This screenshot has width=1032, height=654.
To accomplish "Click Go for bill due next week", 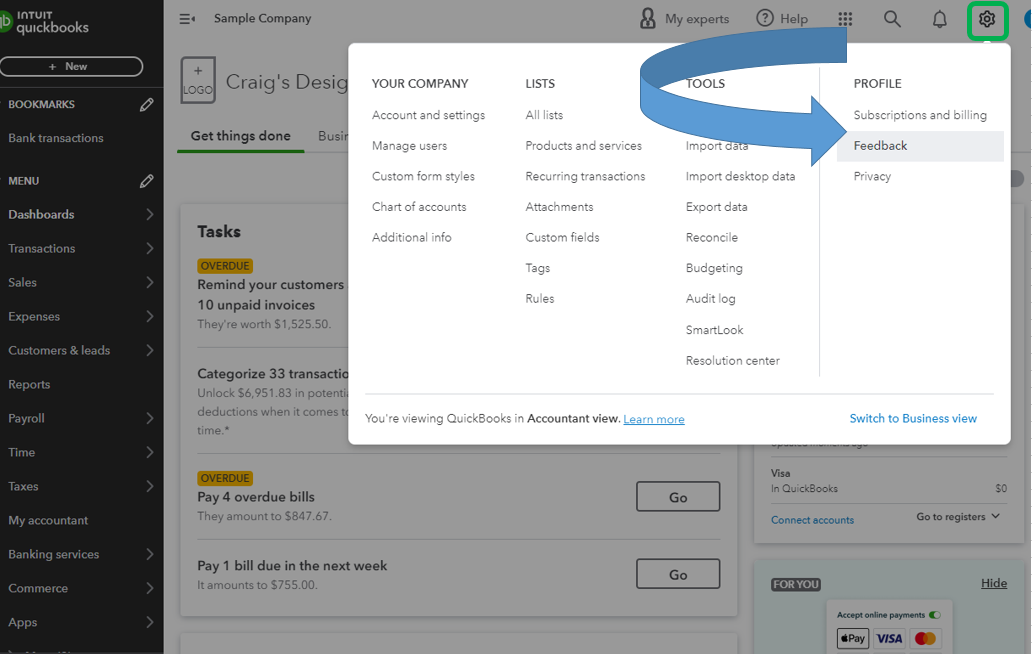I will [678, 574].
